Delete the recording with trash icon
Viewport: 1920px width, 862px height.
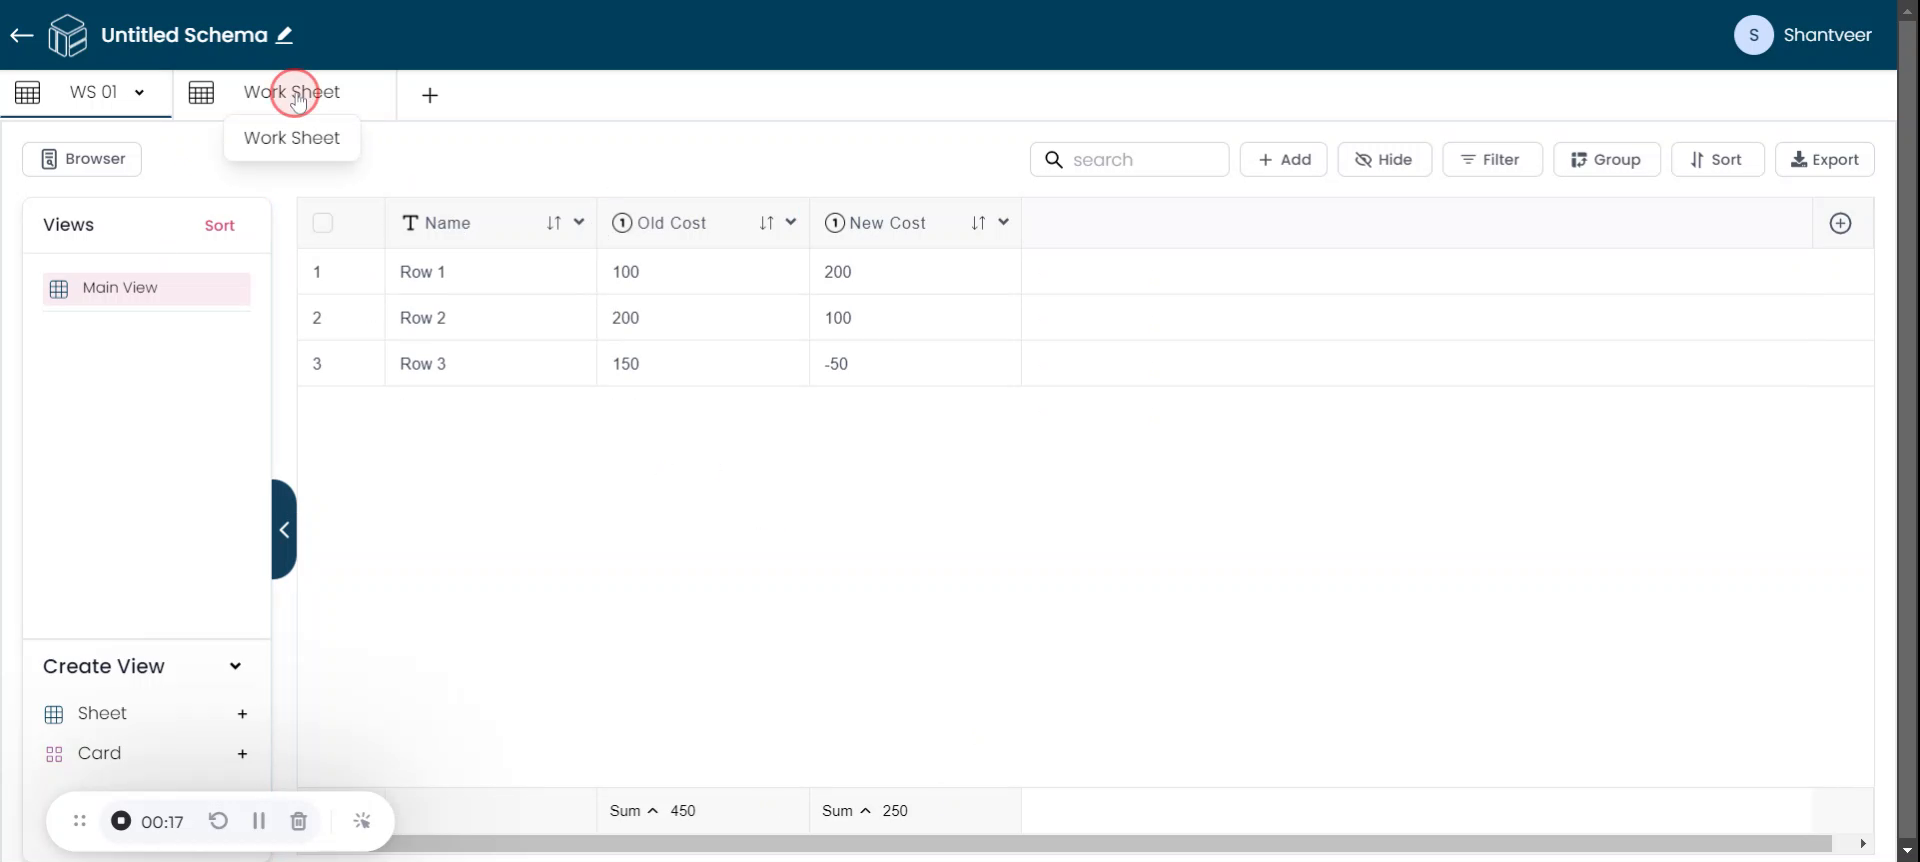tap(298, 821)
